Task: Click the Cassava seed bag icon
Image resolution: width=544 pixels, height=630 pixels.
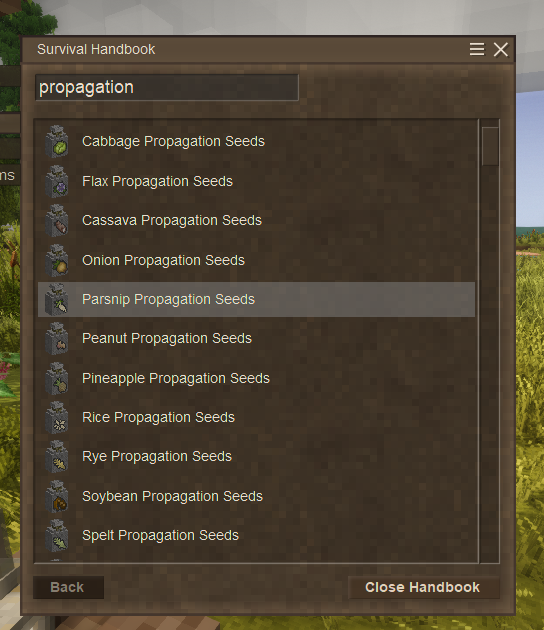Action: tap(56, 221)
